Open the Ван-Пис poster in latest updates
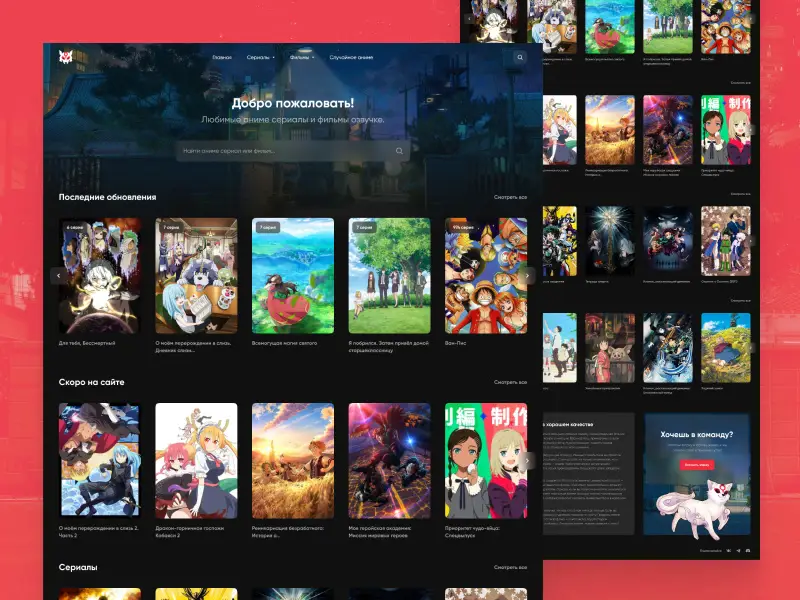Viewport: 800px width, 600px height. pyautogui.click(x=486, y=276)
